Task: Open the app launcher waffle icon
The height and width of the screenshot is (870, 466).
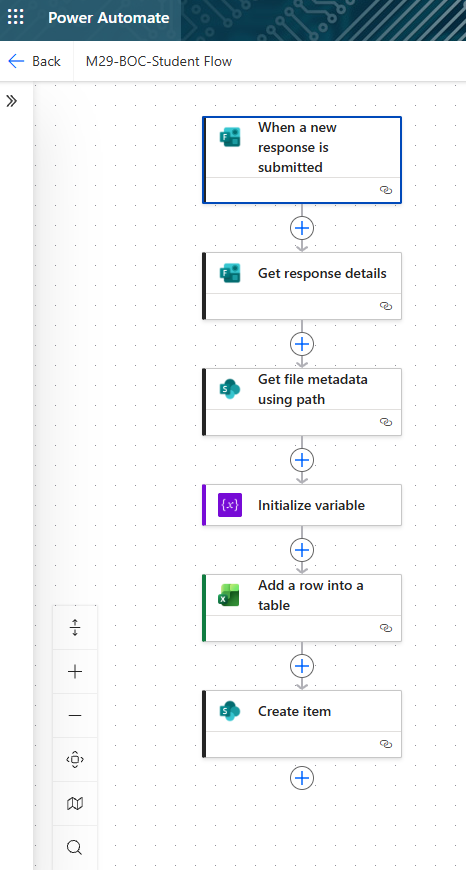Action: coord(16,17)
